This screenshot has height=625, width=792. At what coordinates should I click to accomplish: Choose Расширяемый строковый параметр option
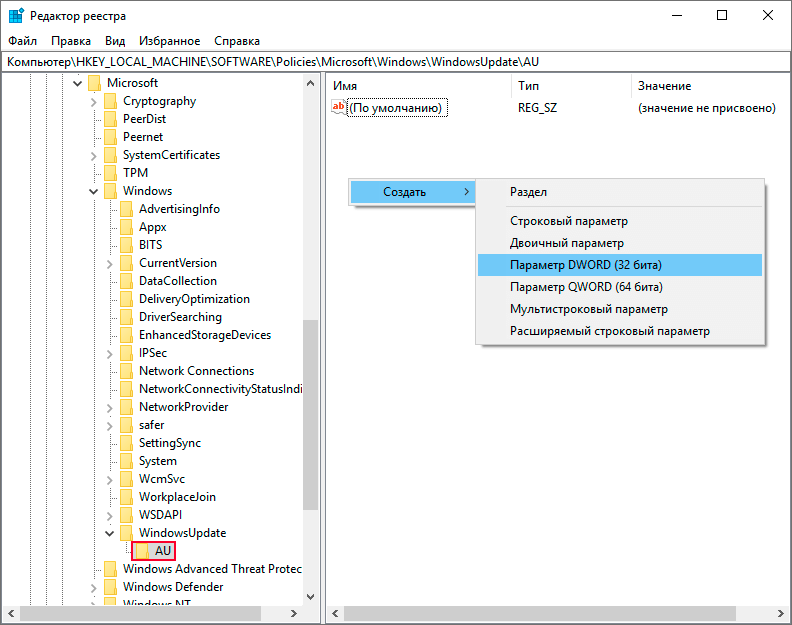(x=620, y=331)
